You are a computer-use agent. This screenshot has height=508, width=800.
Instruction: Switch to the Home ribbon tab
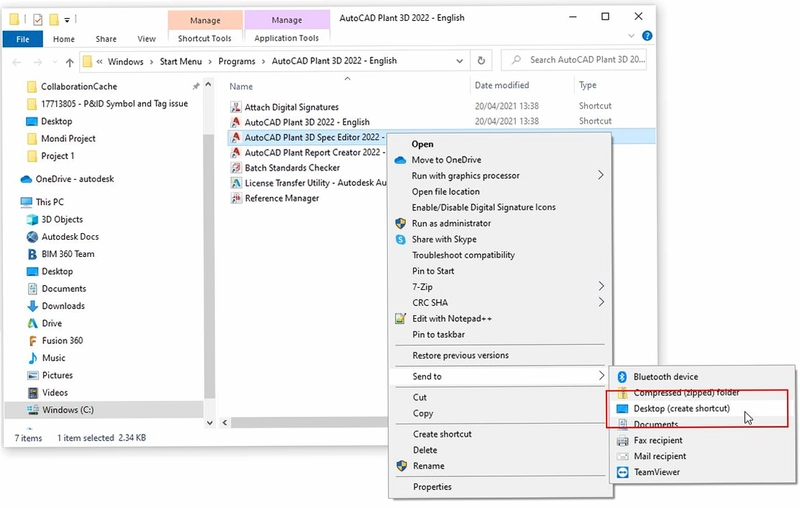coord(64,39)
